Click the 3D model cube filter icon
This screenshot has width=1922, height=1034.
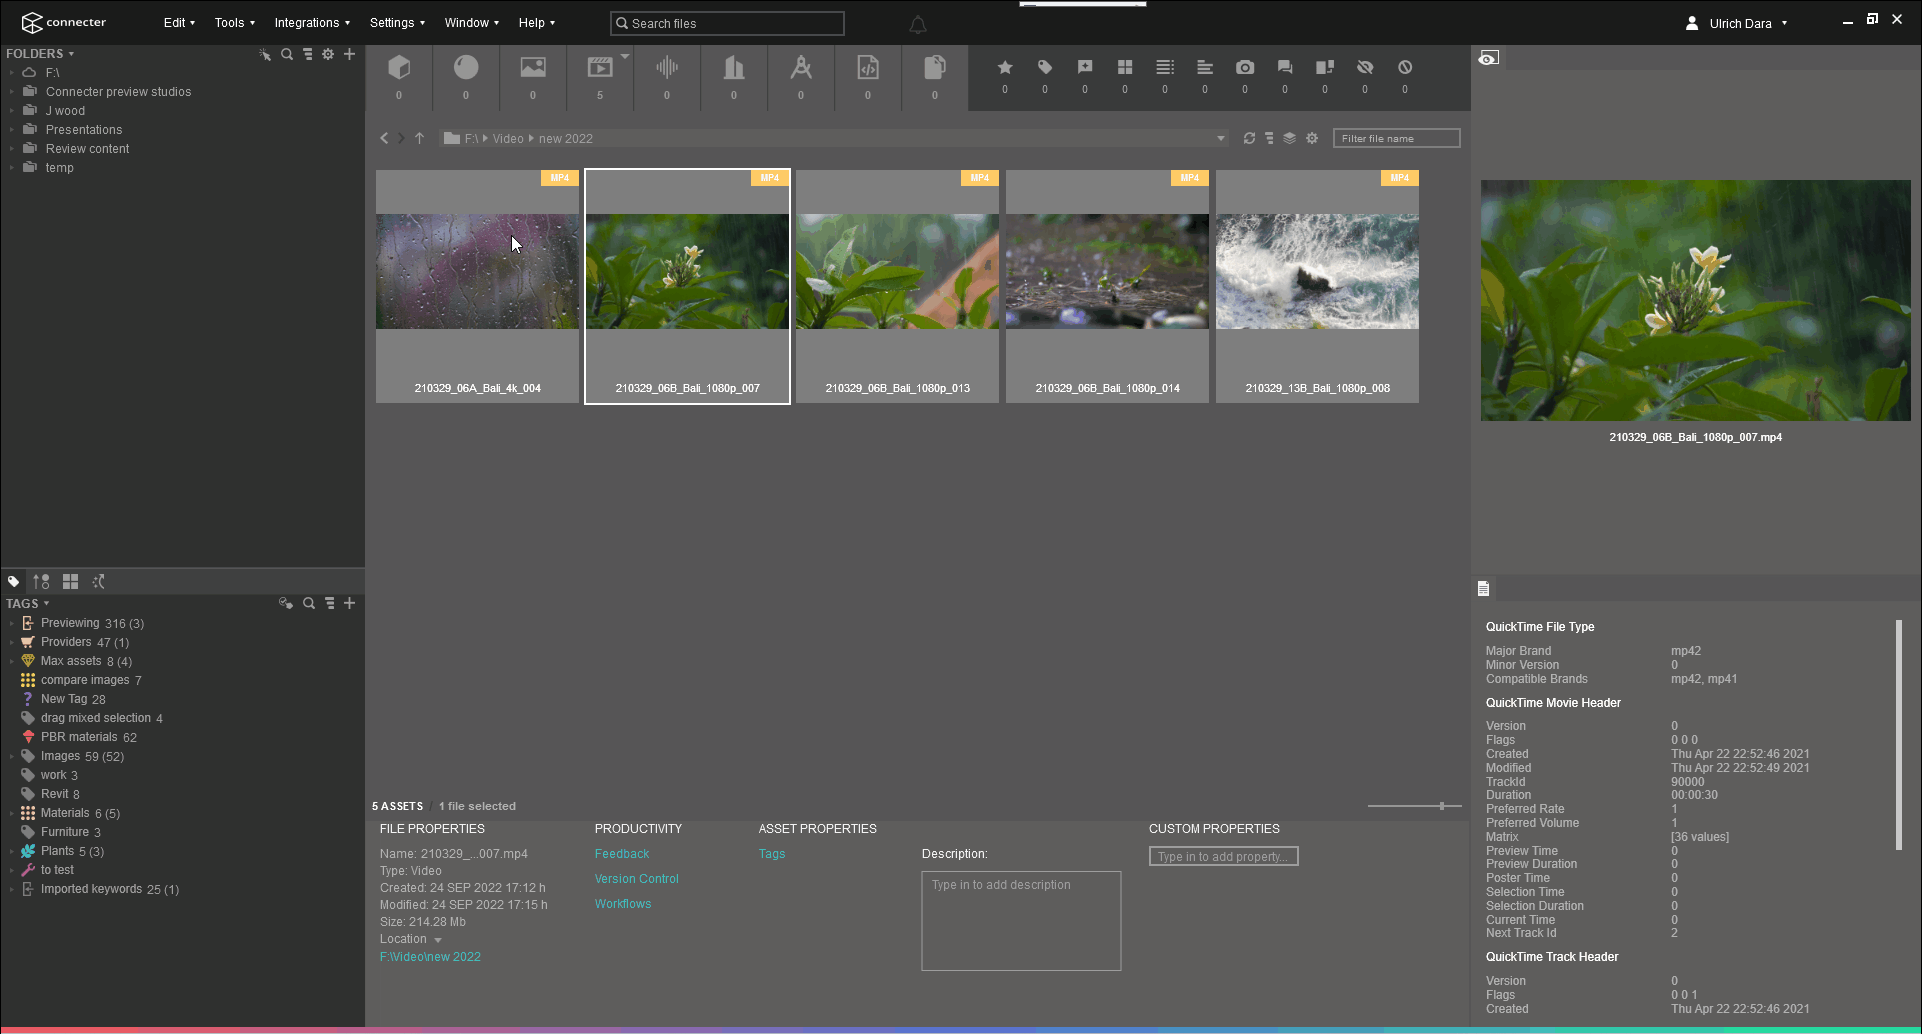[x=399, y=68]
